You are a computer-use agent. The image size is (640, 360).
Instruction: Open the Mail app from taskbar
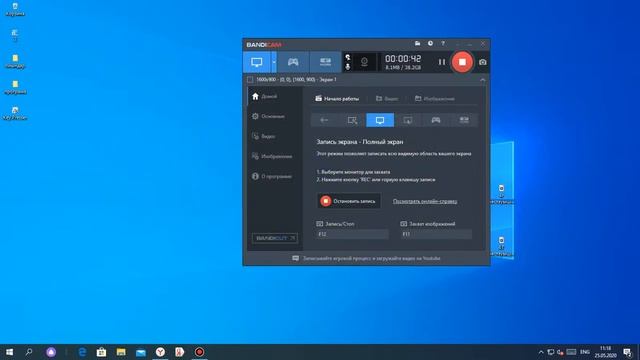tap(141, 352)
